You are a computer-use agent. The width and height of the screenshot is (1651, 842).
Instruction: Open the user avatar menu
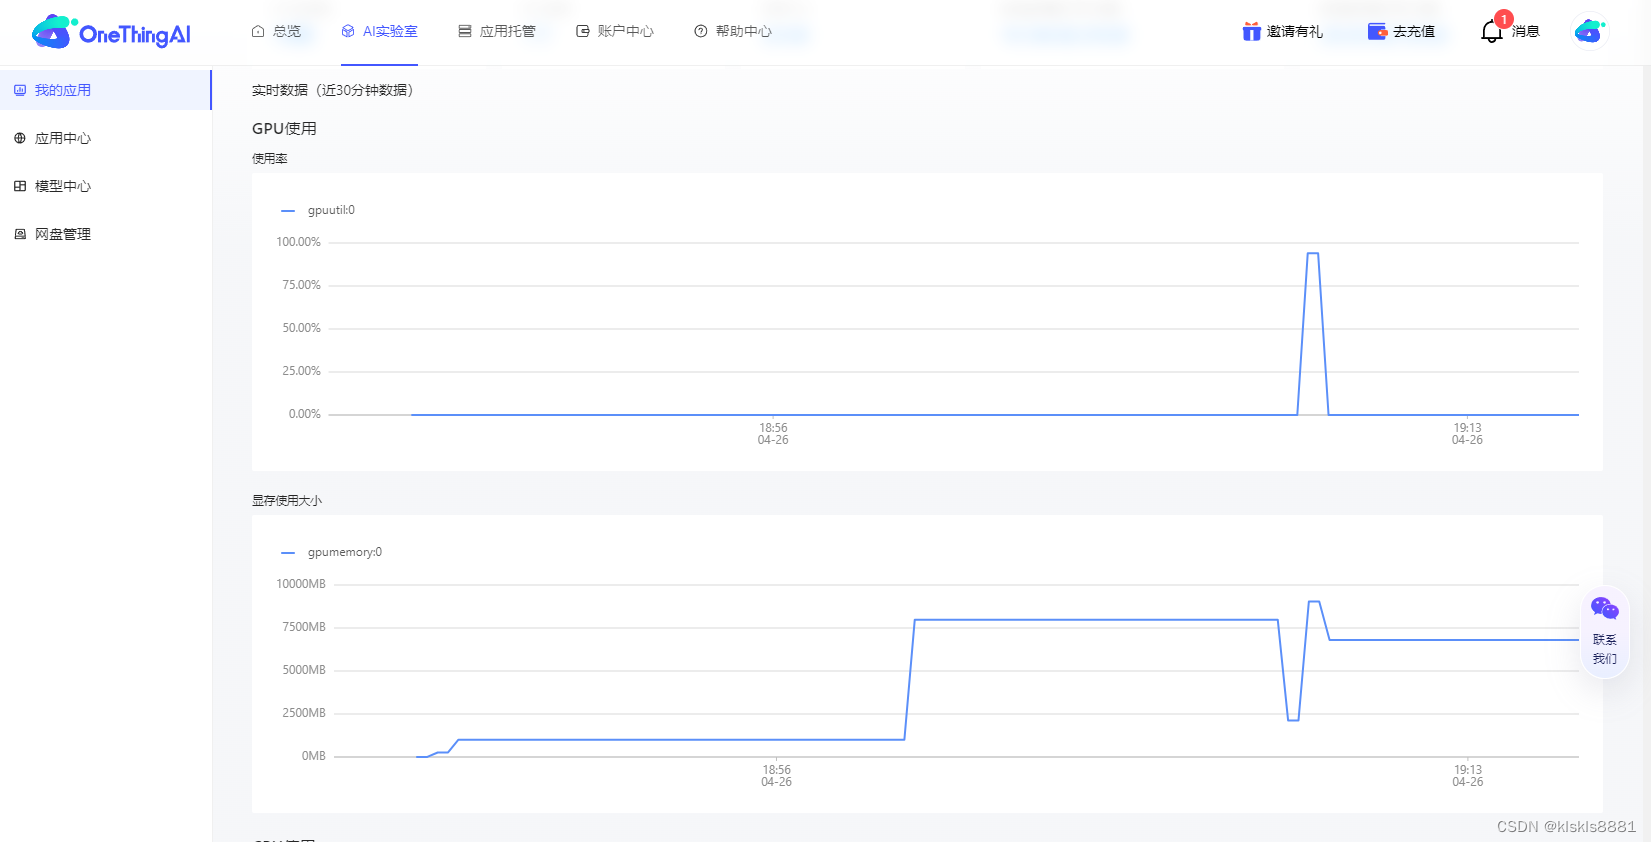point(1589,31)
